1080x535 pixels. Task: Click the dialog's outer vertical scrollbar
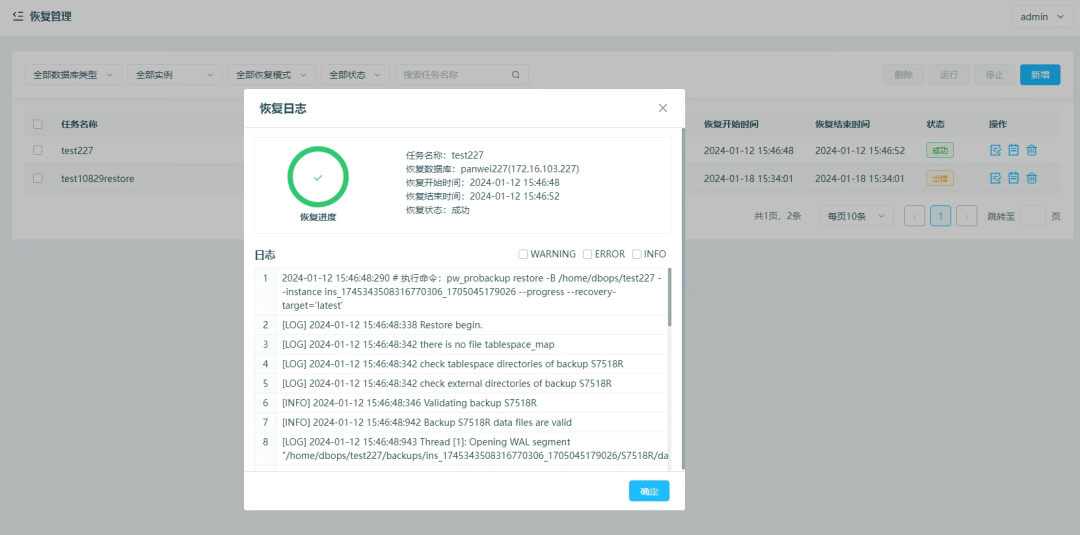pyautogui.click(x=683, y=297)
